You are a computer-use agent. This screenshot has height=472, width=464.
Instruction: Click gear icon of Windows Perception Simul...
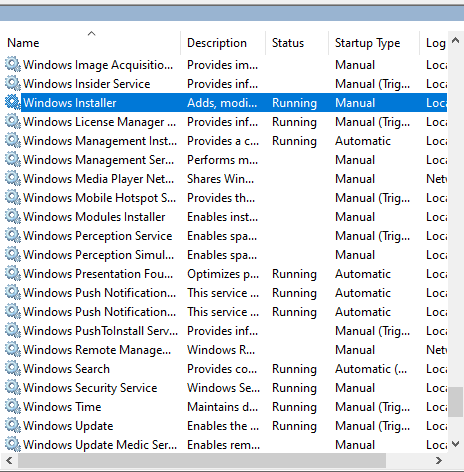click(x=13, y=254)
